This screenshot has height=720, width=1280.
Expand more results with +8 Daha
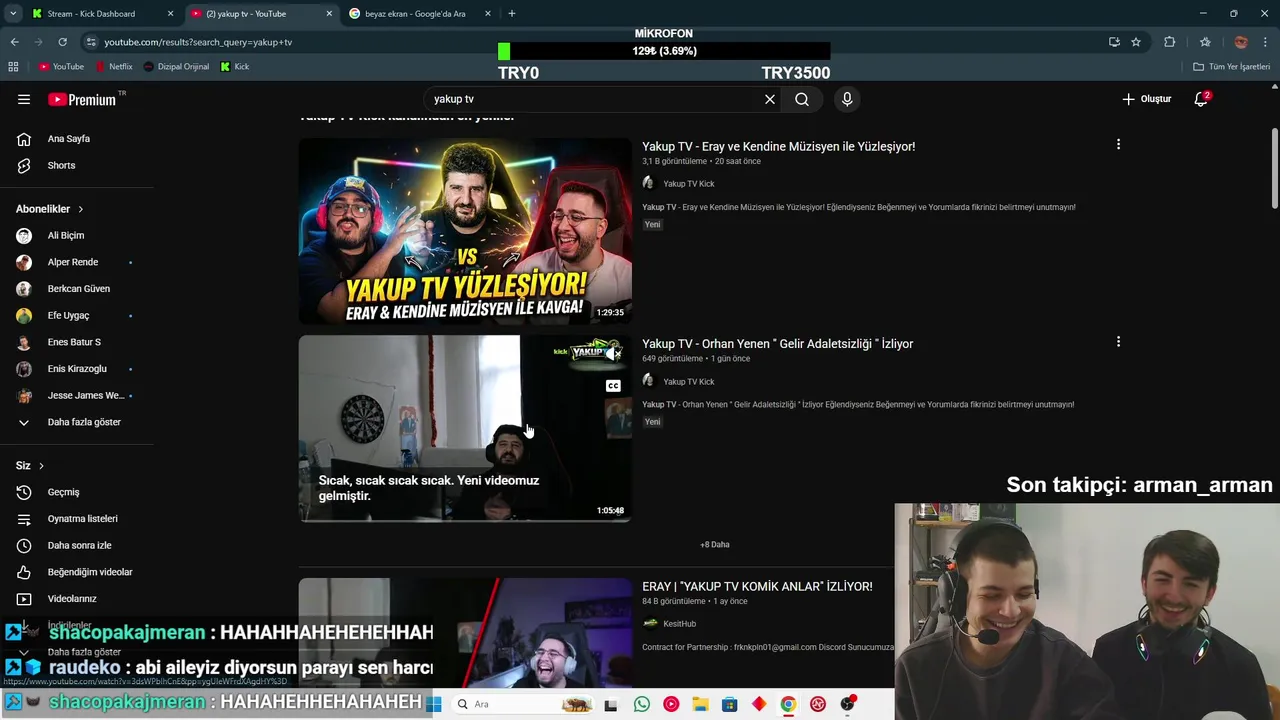pos(715,544)
